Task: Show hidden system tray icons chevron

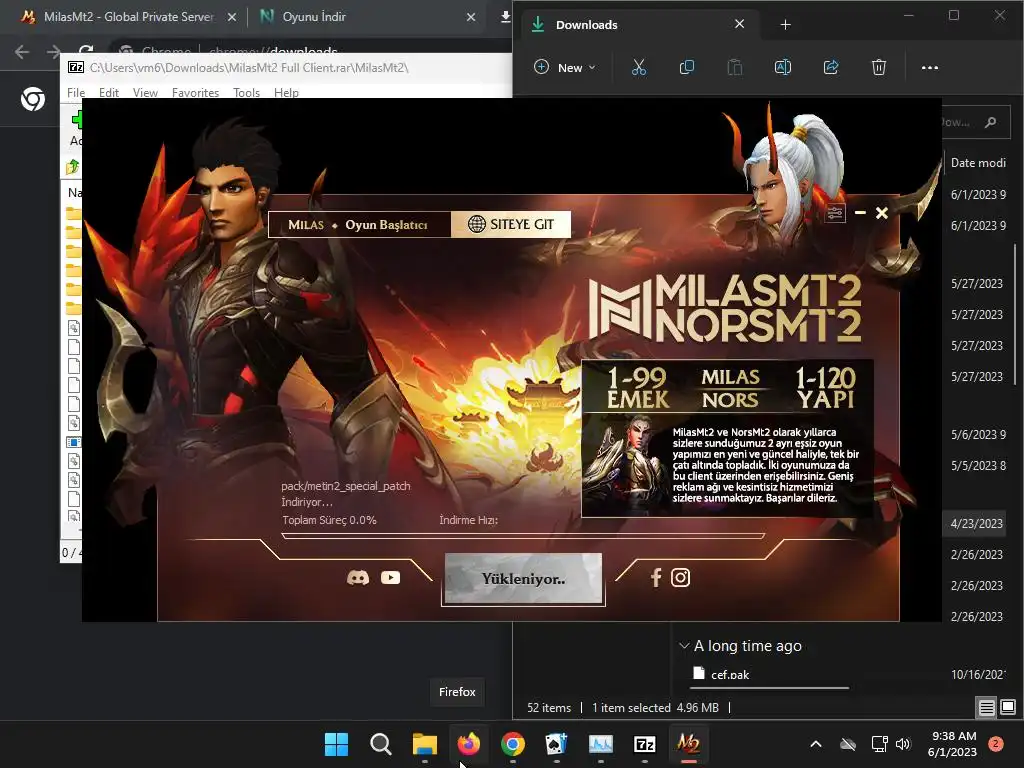Action: point(816,744)
